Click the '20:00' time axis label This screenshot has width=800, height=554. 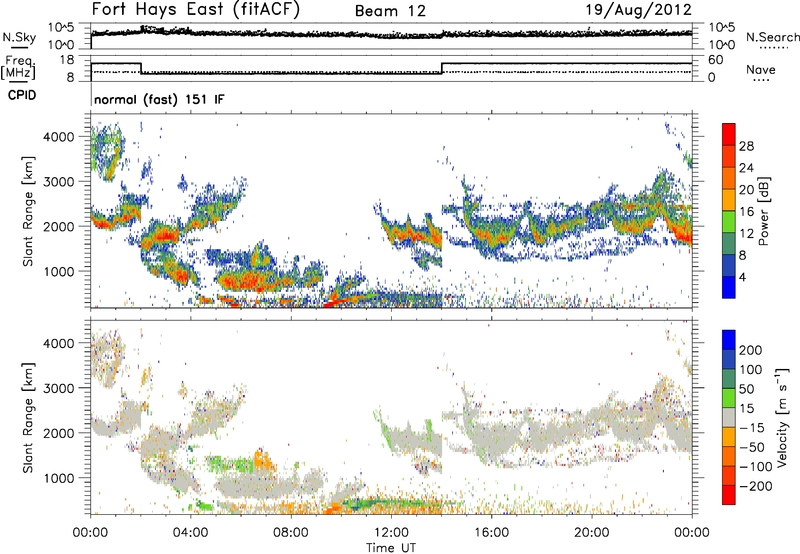click(592, 533)
